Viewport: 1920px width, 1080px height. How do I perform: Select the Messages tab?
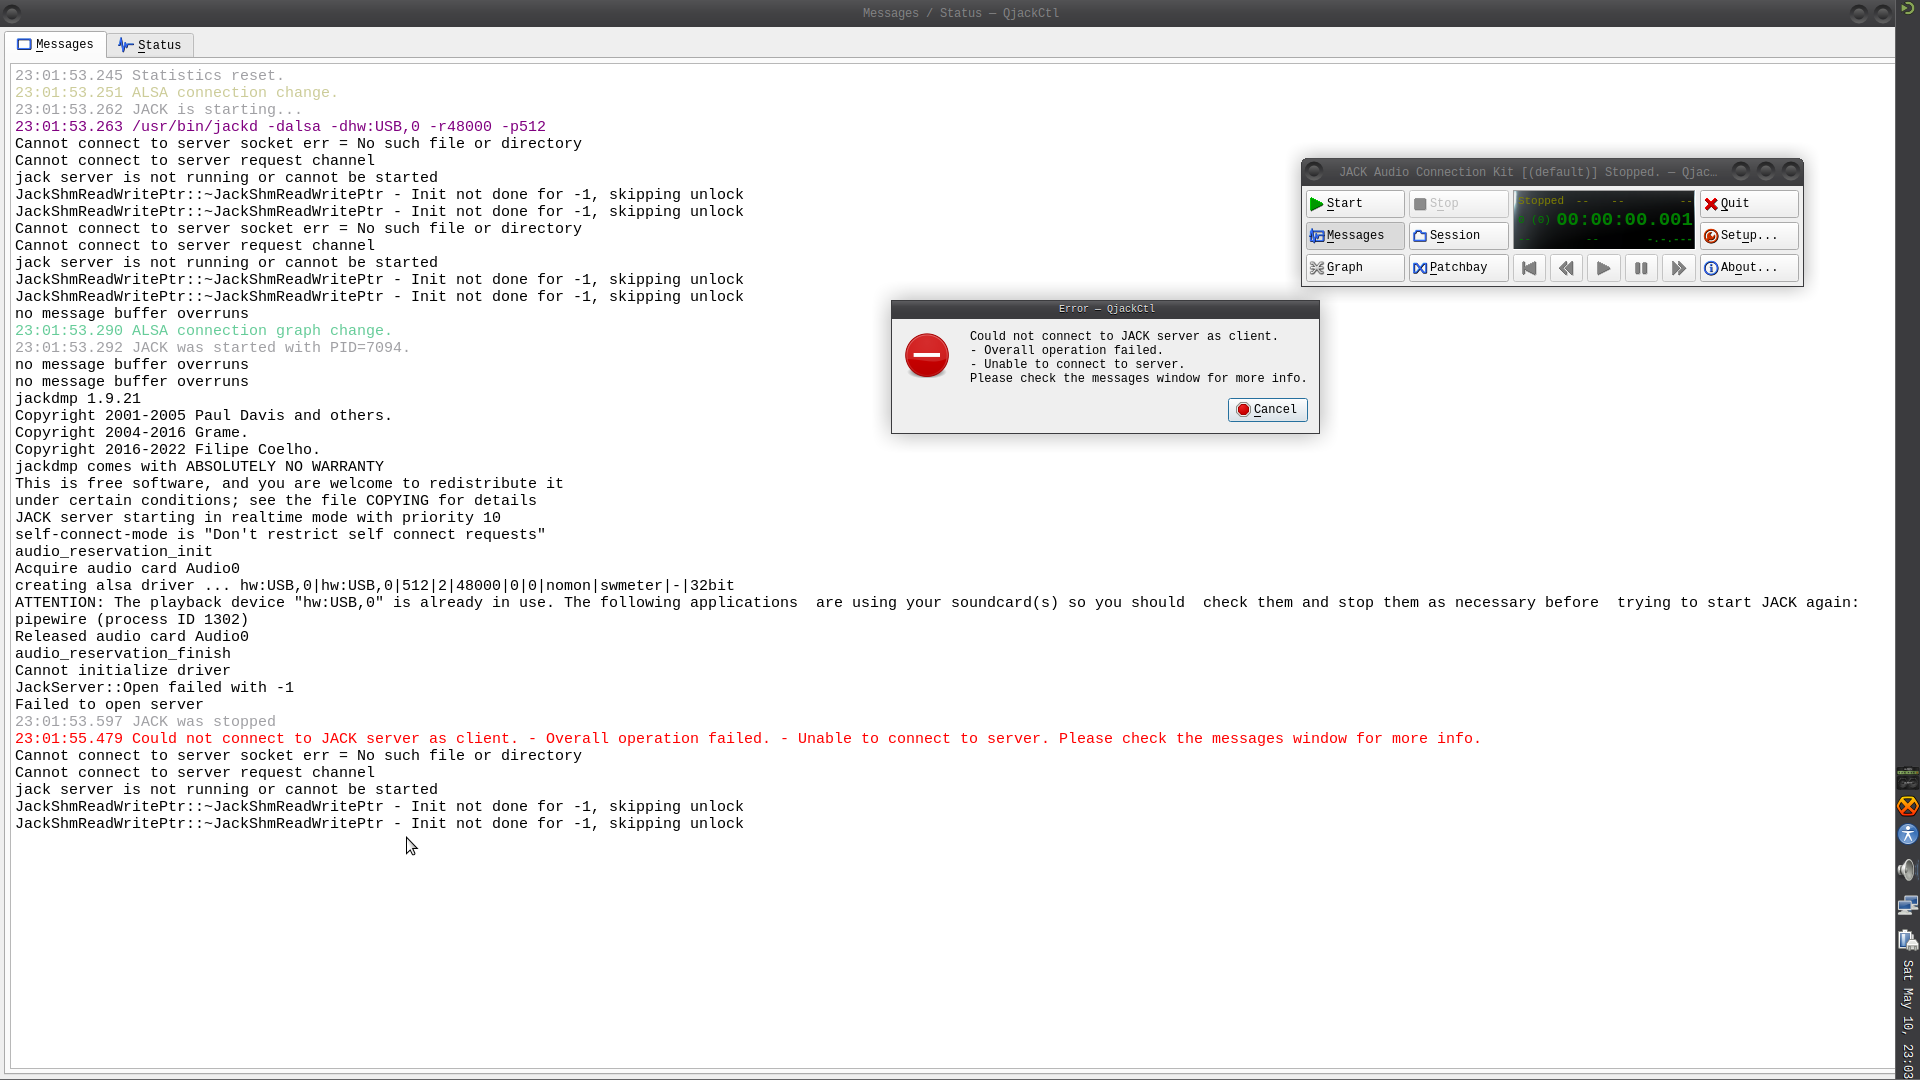click(x=55, y=45)
